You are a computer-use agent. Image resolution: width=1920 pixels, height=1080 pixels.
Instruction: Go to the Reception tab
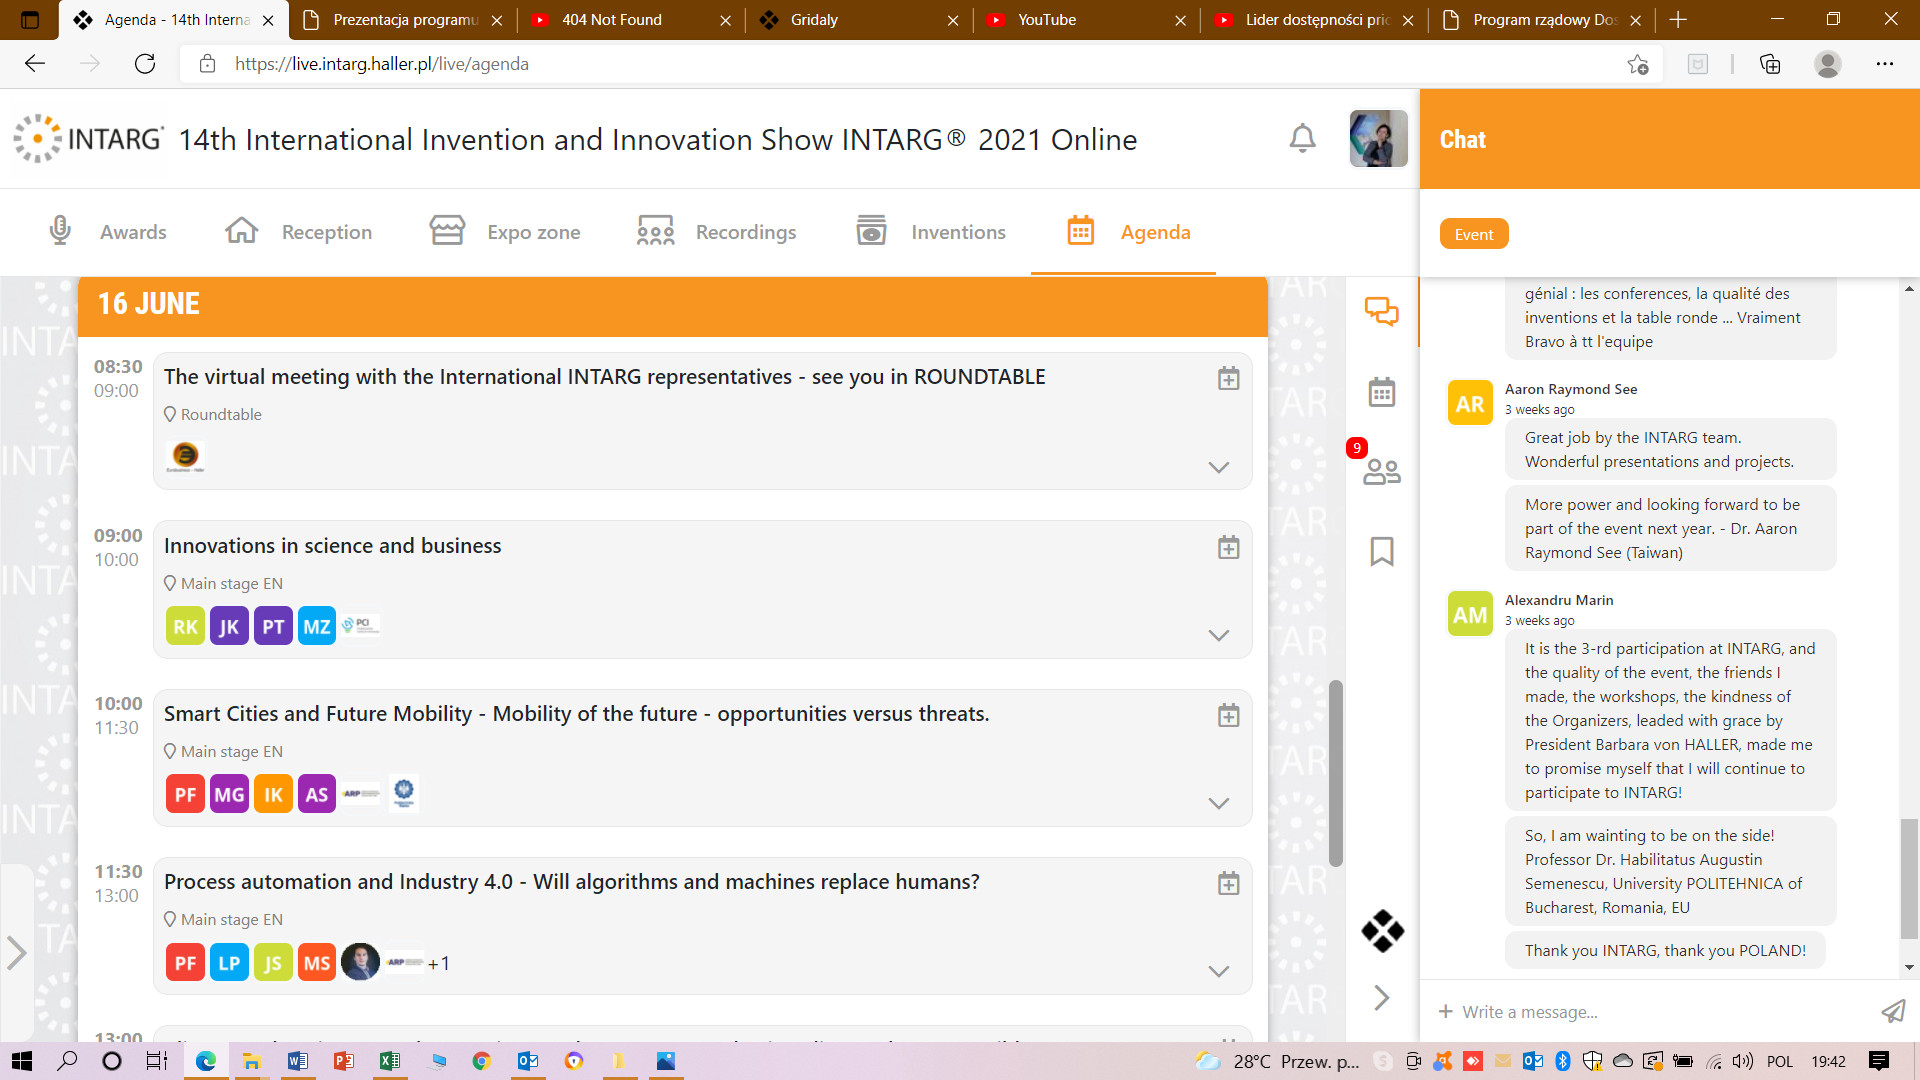pos(299,232)
